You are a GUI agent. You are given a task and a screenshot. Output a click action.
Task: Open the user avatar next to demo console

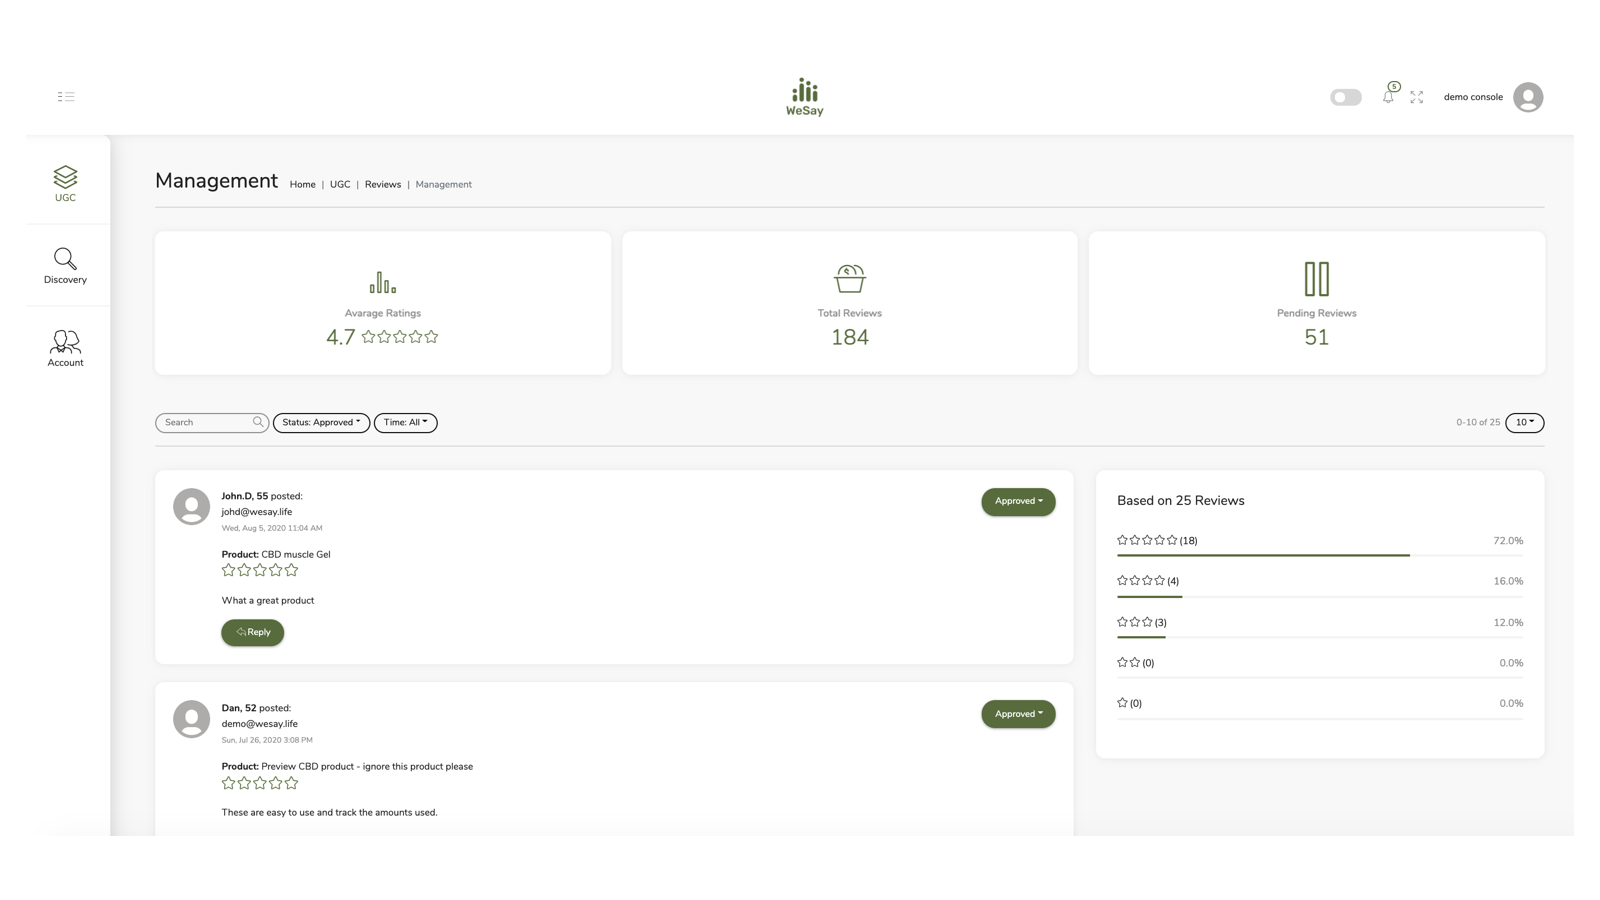click(x=1526, y=97)
